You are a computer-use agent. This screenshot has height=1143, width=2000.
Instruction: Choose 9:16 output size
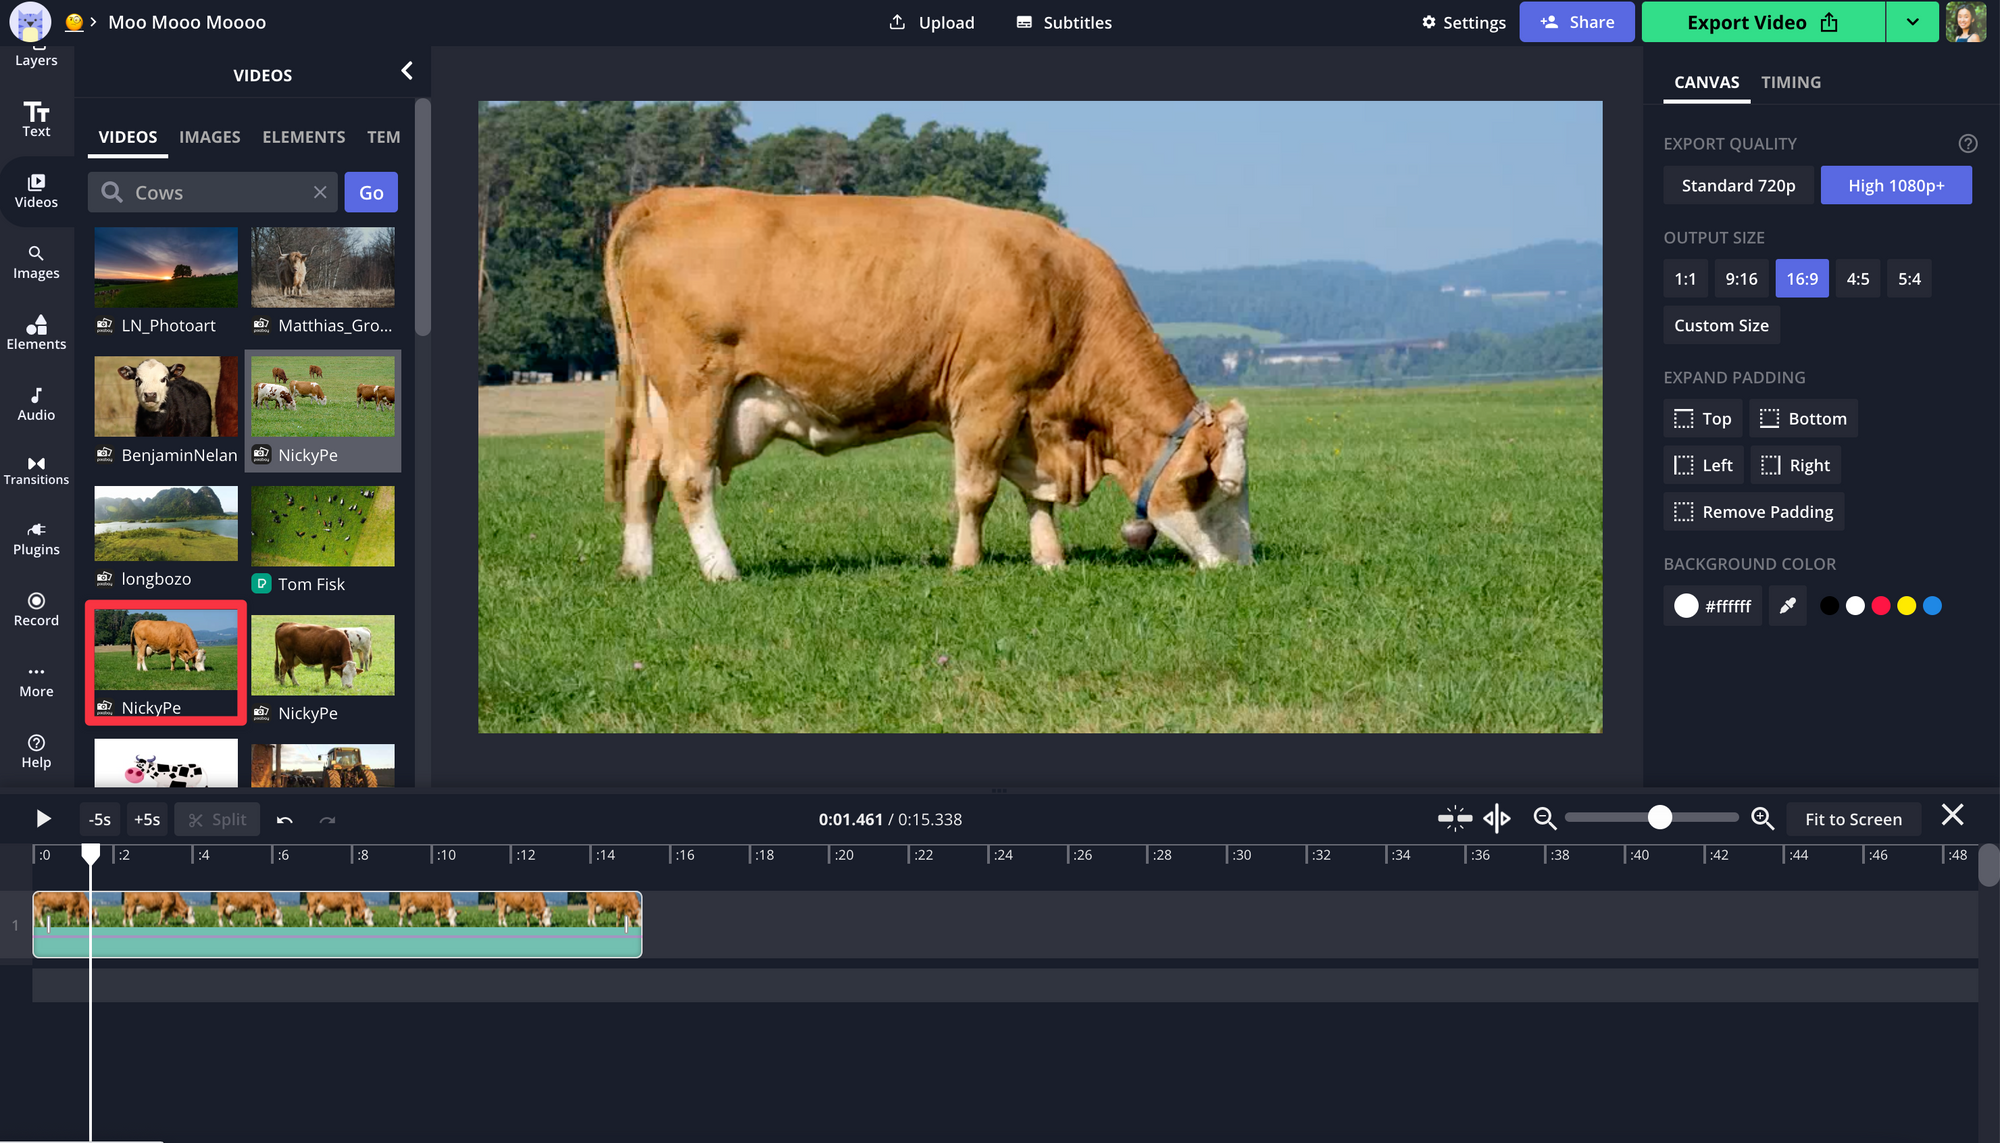[x=1740, y=279]
